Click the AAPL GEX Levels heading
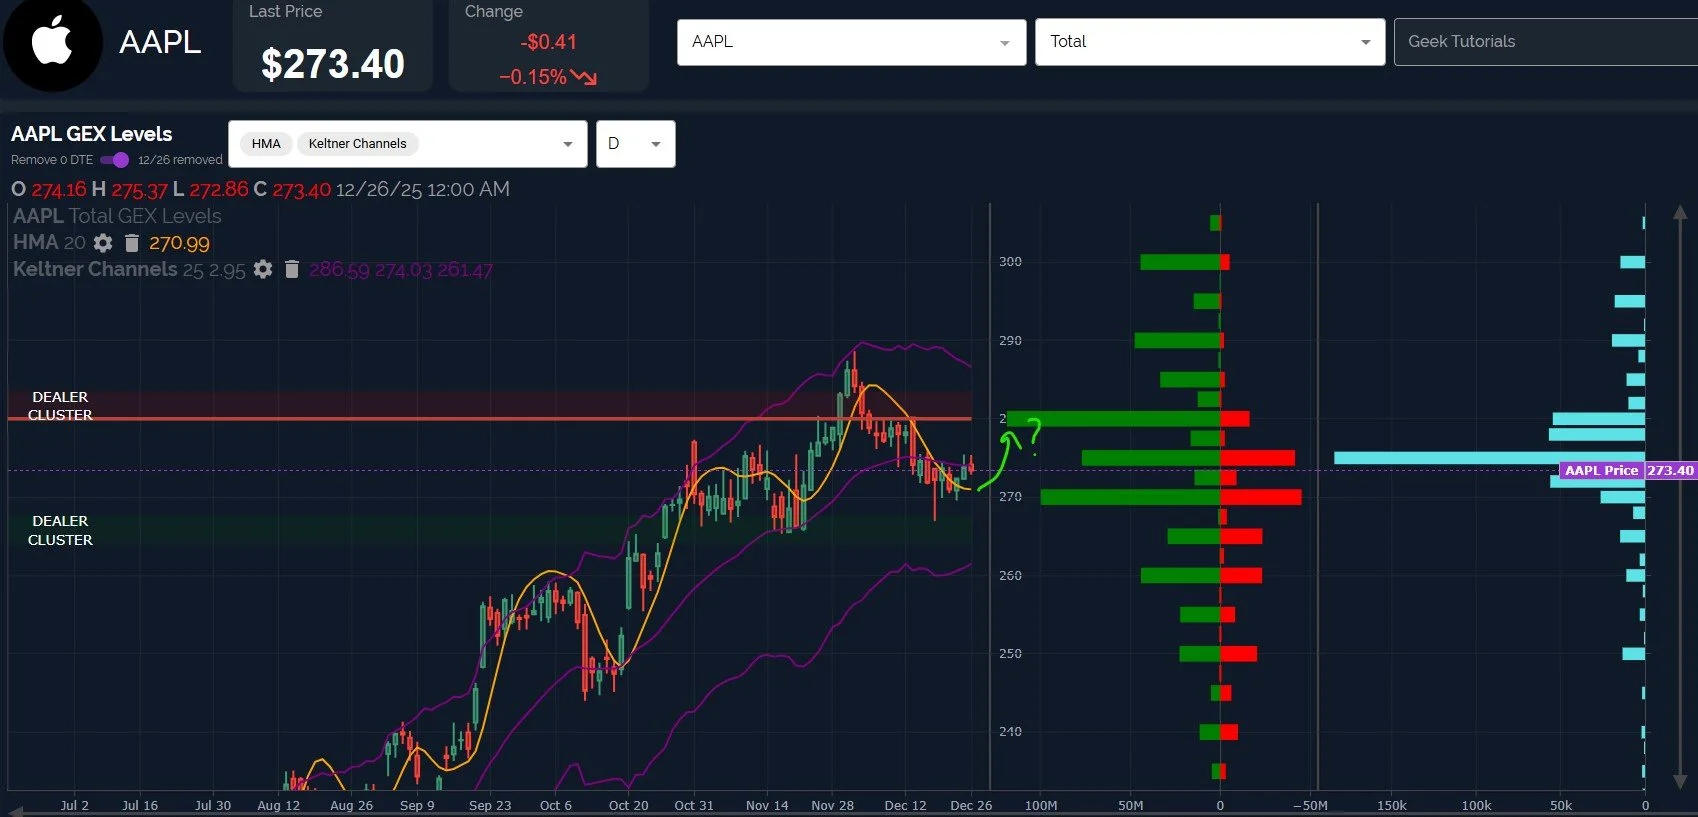 pos(91,134)
